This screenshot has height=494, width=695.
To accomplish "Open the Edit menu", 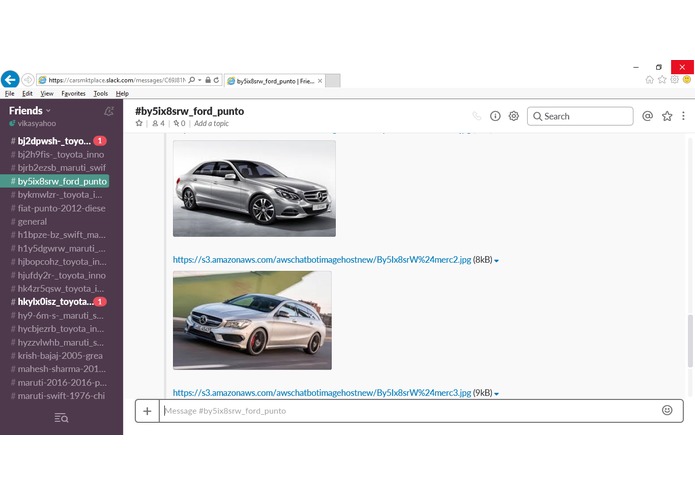I will click(27, 93).
